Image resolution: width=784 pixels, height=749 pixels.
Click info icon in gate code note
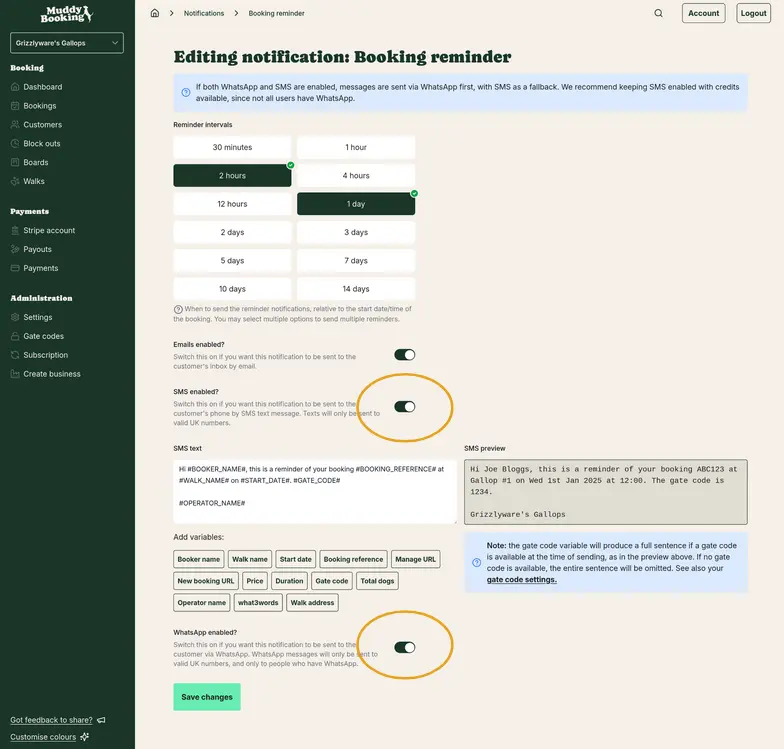tap(476, 562)
